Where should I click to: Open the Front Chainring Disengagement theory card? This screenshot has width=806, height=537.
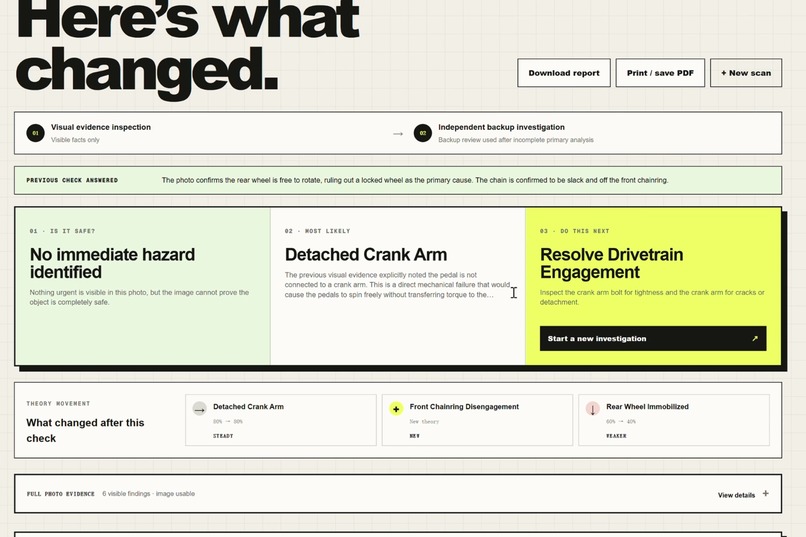(477, 420)
